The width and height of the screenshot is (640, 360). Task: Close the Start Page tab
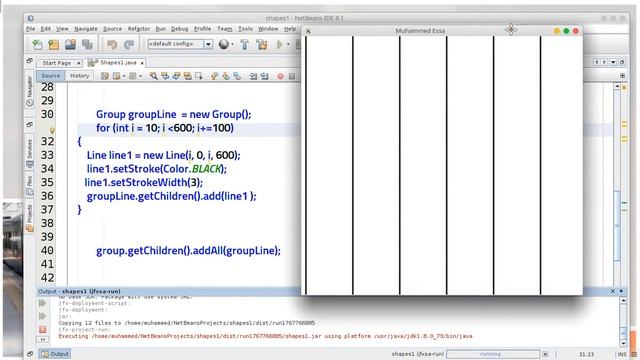78,63
